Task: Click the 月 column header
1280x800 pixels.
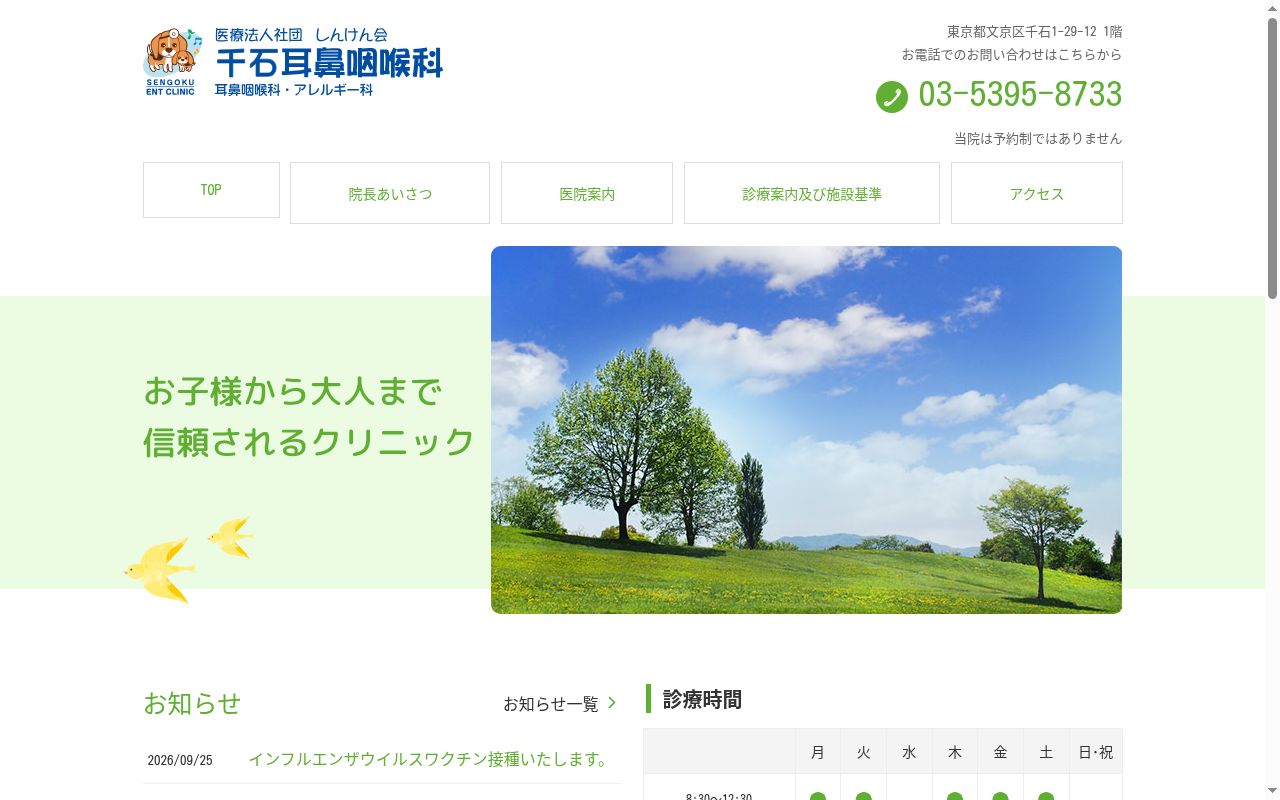Action: [818, 752]
